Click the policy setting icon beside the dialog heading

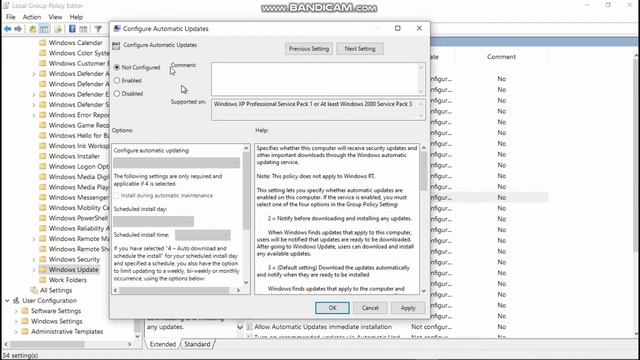click(116, 46)
